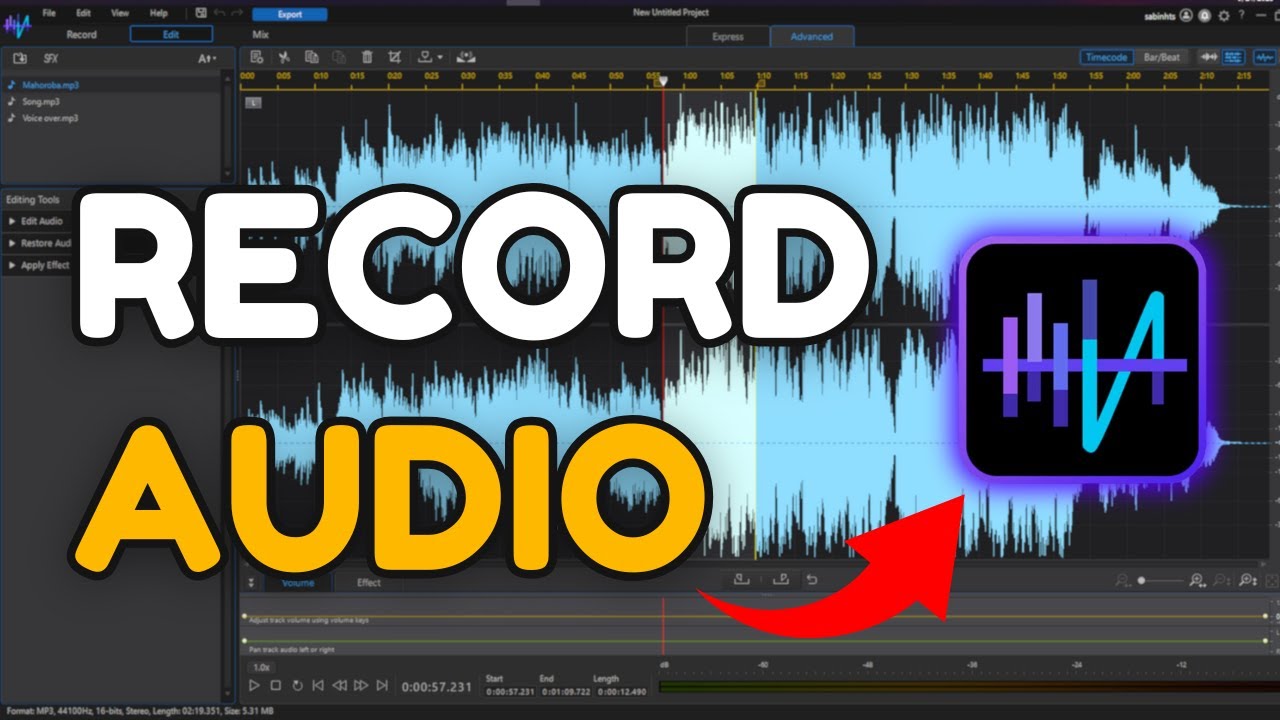Click the Import media folder icon

click(x=19, y=59)
